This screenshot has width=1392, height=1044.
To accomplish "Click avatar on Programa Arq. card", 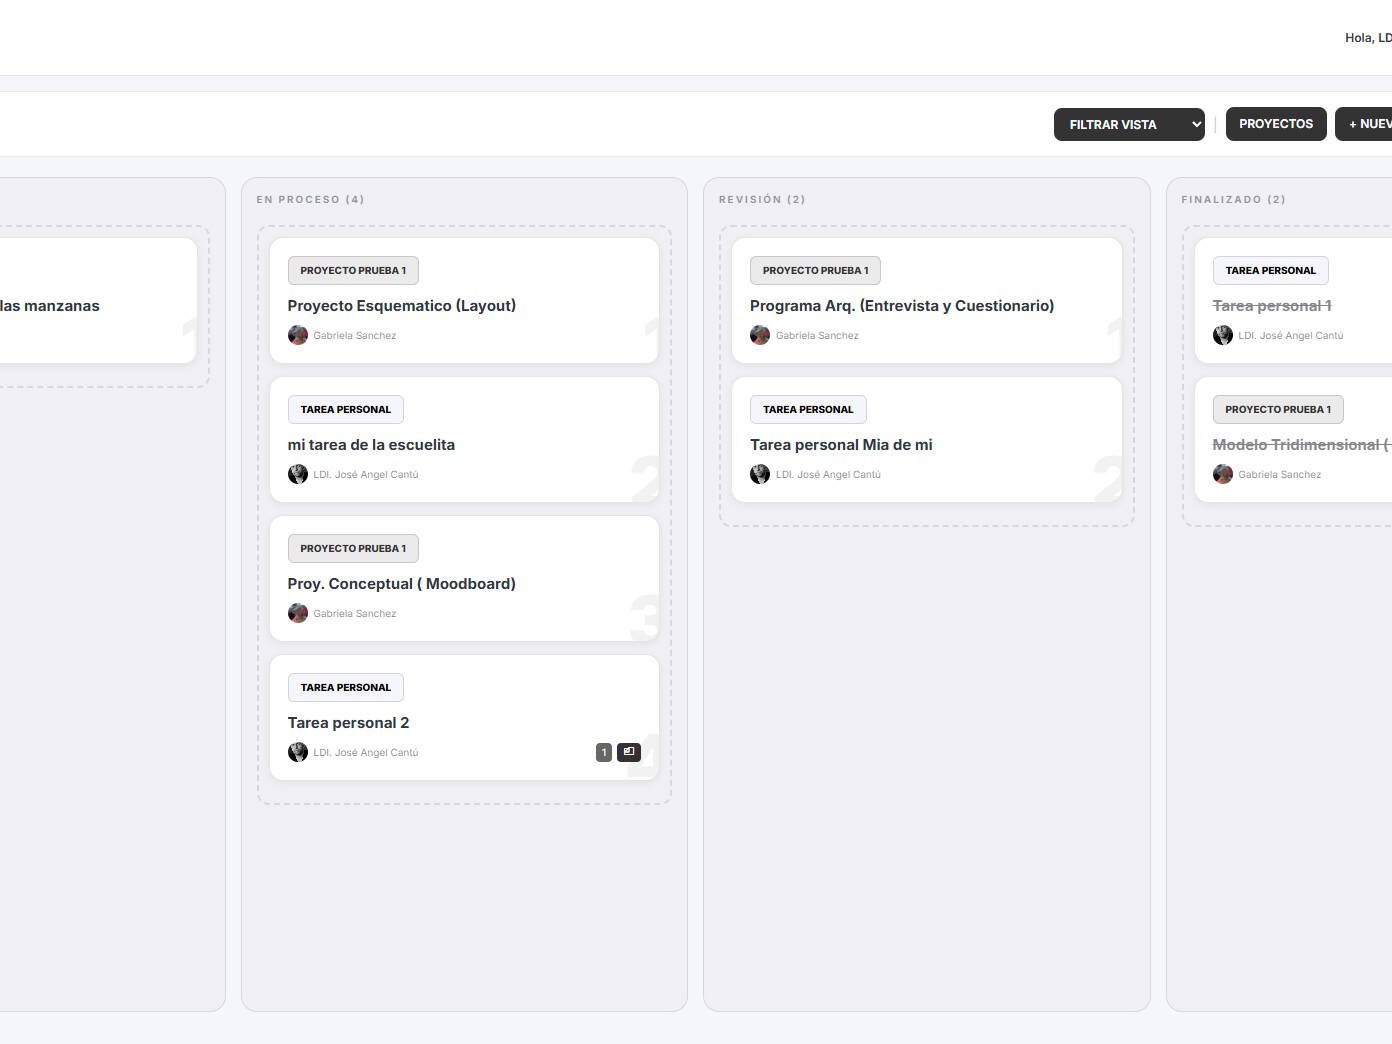I will point(760,335).
